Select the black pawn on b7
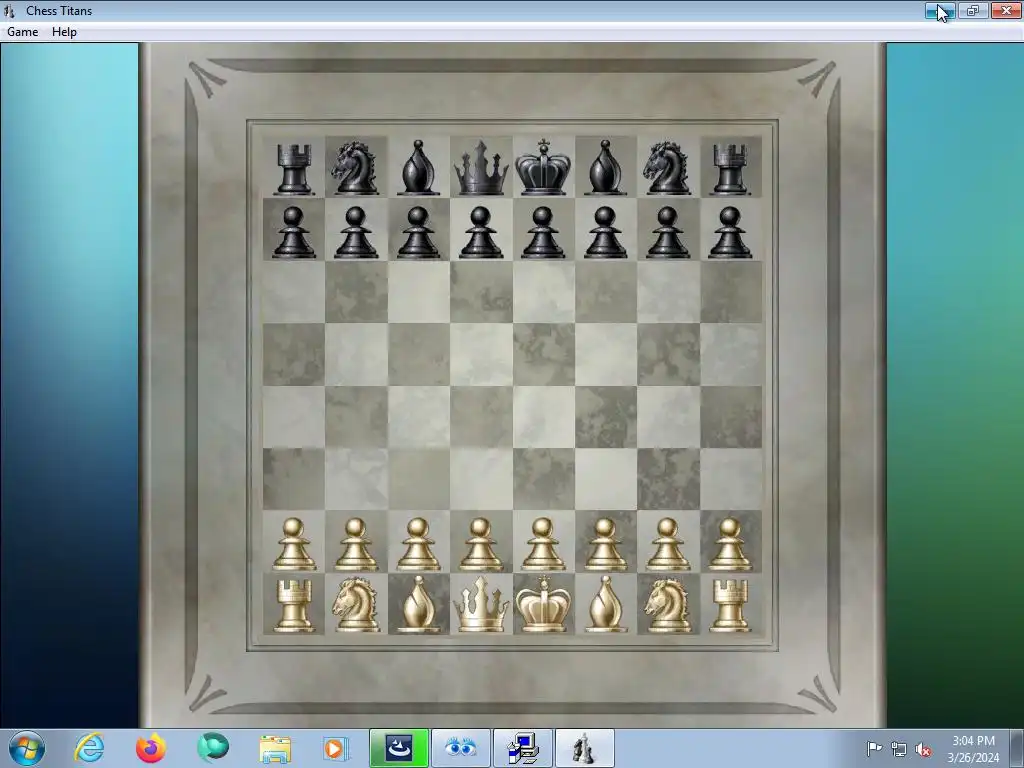The image size is (1024, 768). click(x=356, y=232)
